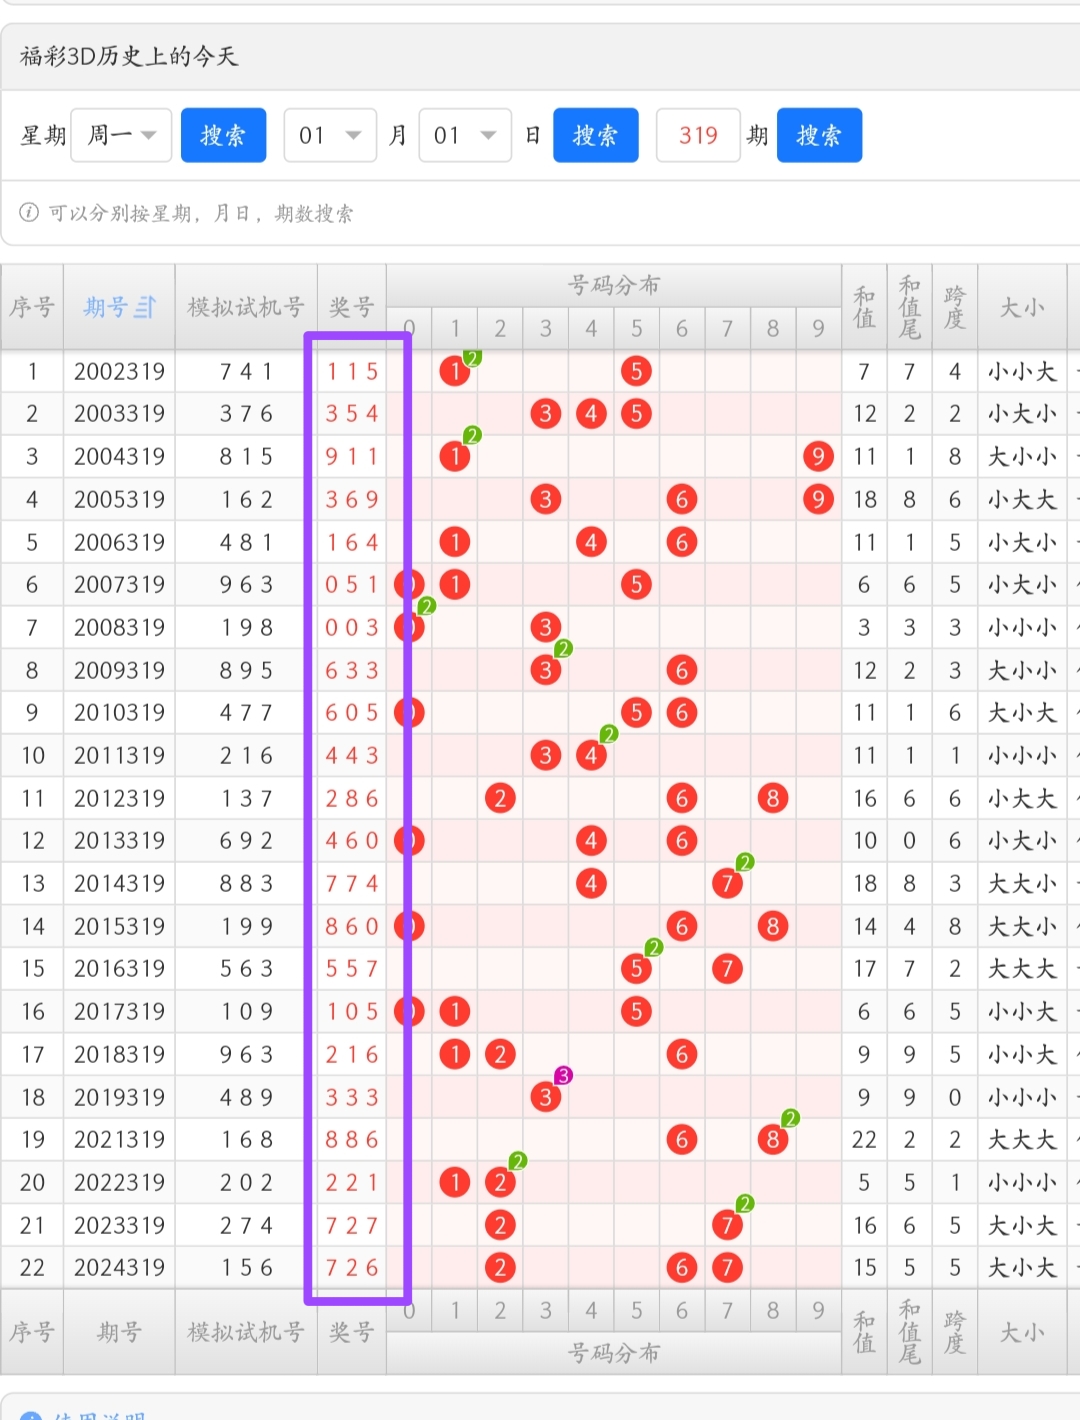Click 搜索 button next to weekday dropdown

(223, 135)
